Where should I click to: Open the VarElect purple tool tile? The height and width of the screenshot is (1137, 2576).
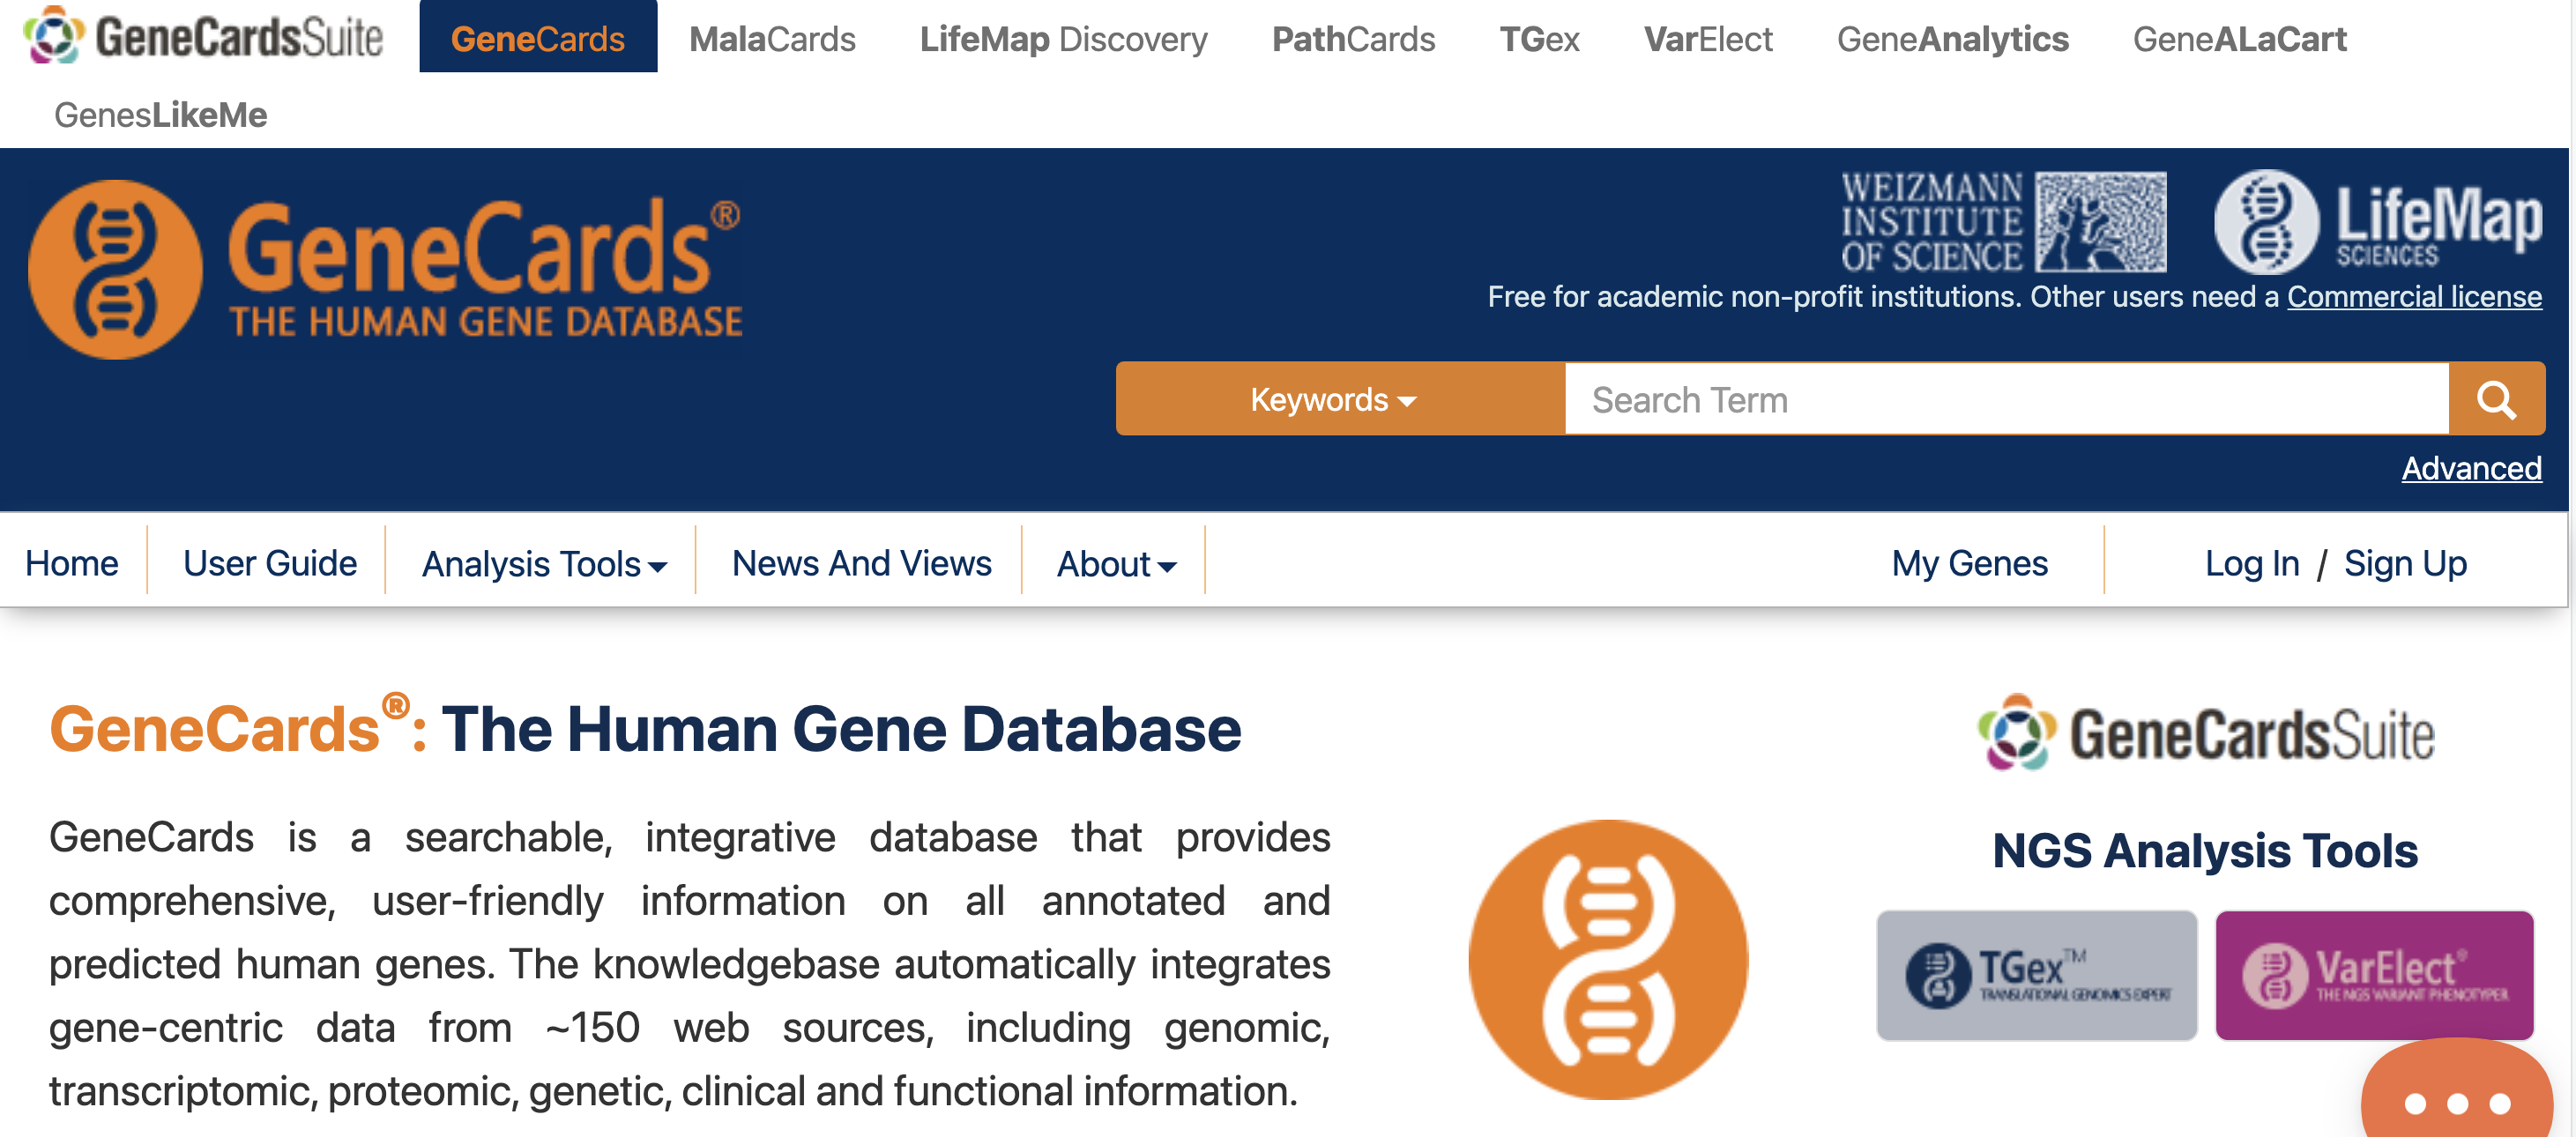2374,975
